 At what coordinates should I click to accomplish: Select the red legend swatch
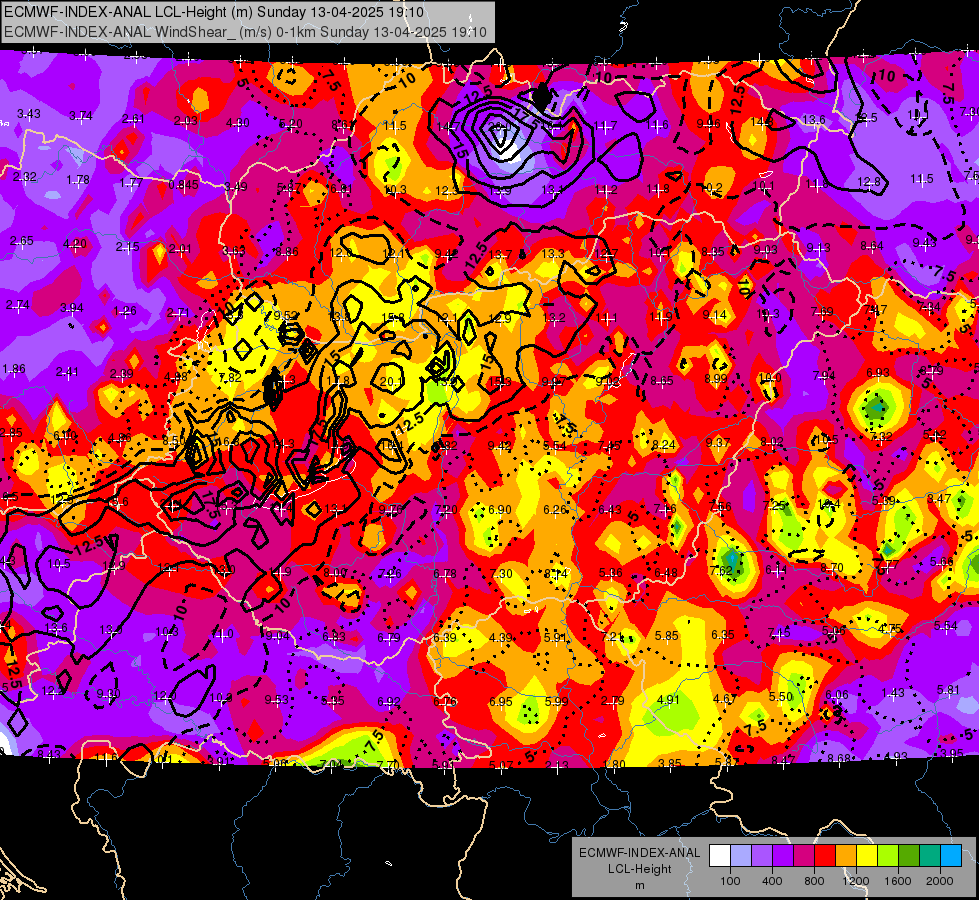coord(825,855)
